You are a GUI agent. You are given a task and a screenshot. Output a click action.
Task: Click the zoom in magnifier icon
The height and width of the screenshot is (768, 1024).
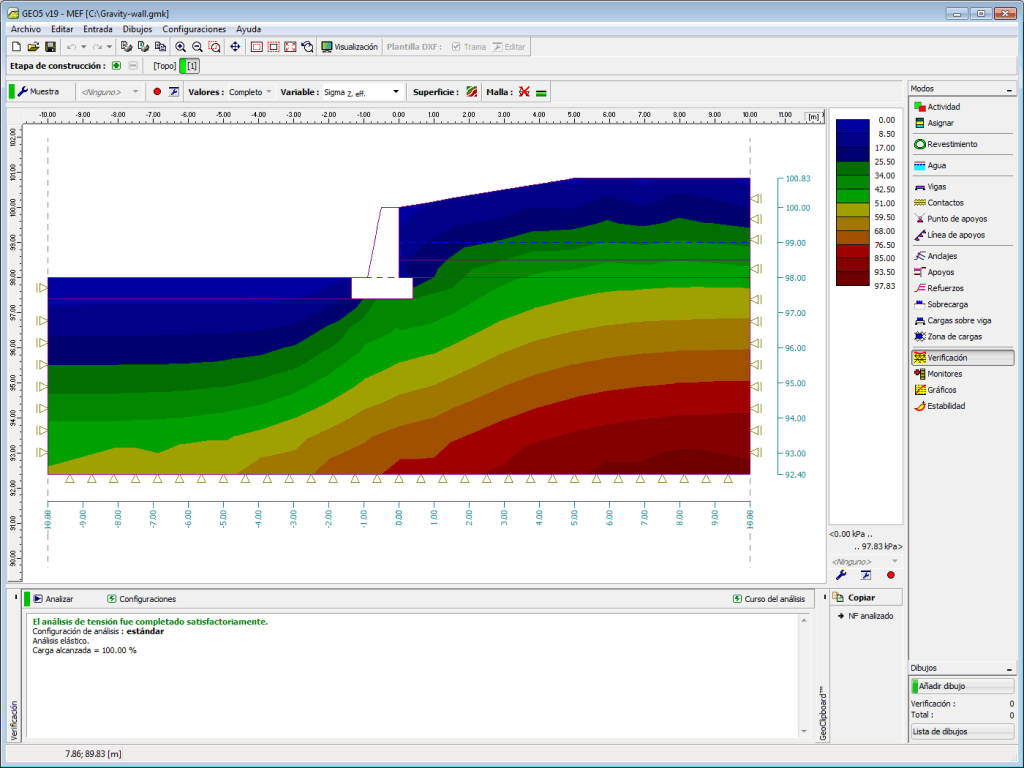181,47
